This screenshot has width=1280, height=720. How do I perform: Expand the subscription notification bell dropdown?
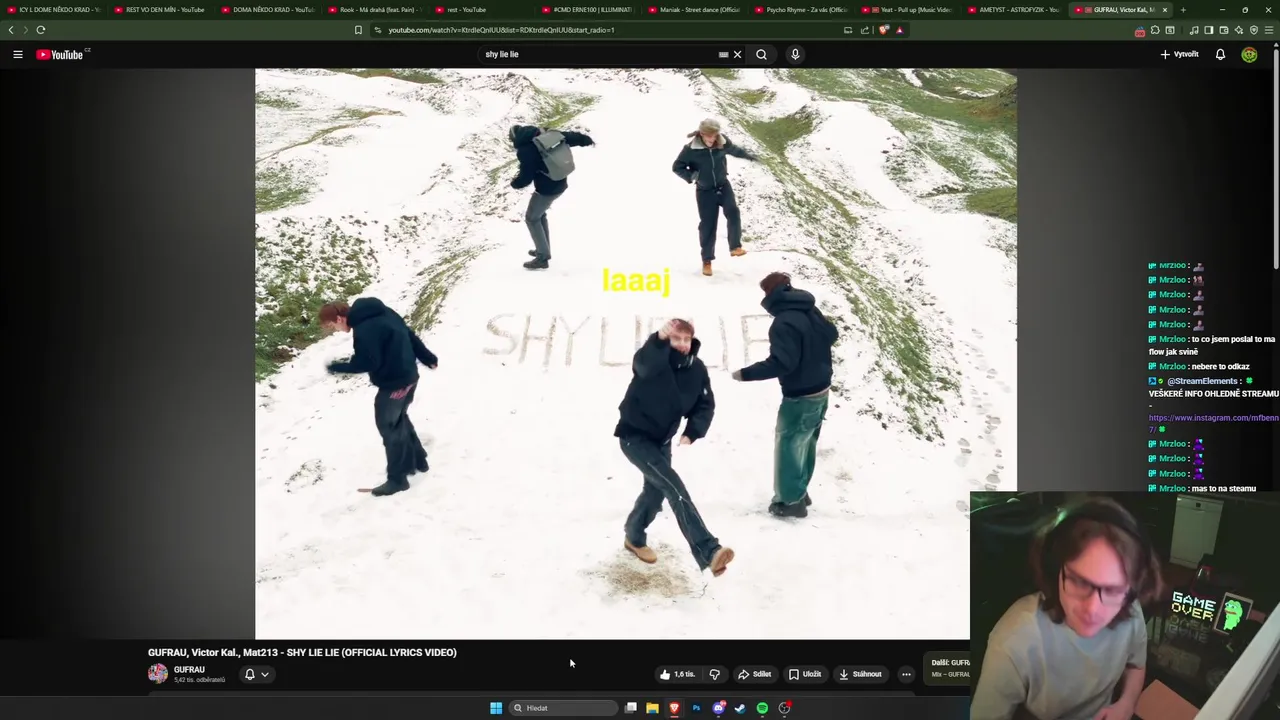(257, 674)
